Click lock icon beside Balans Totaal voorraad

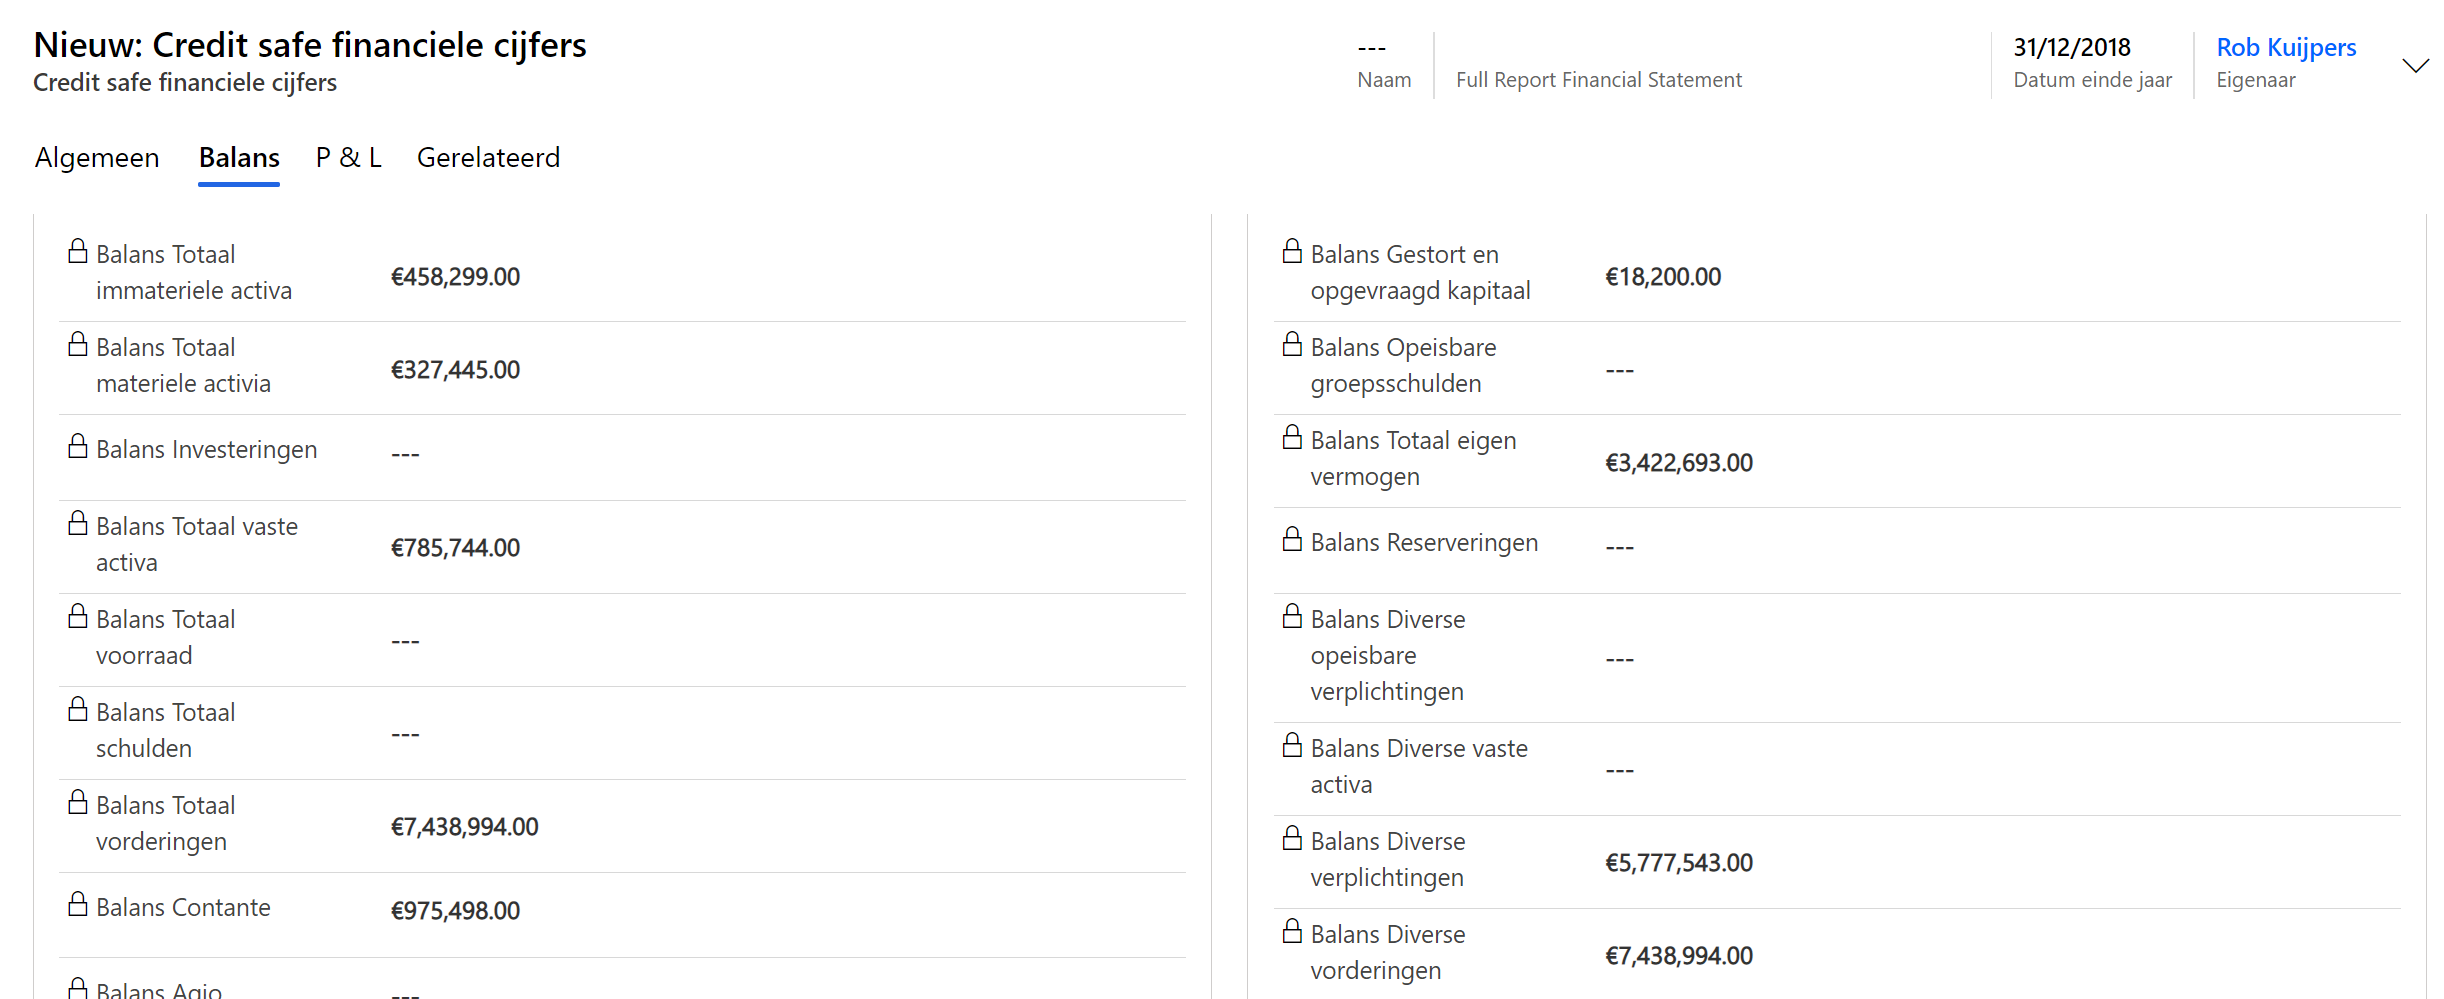coord(78,616)
